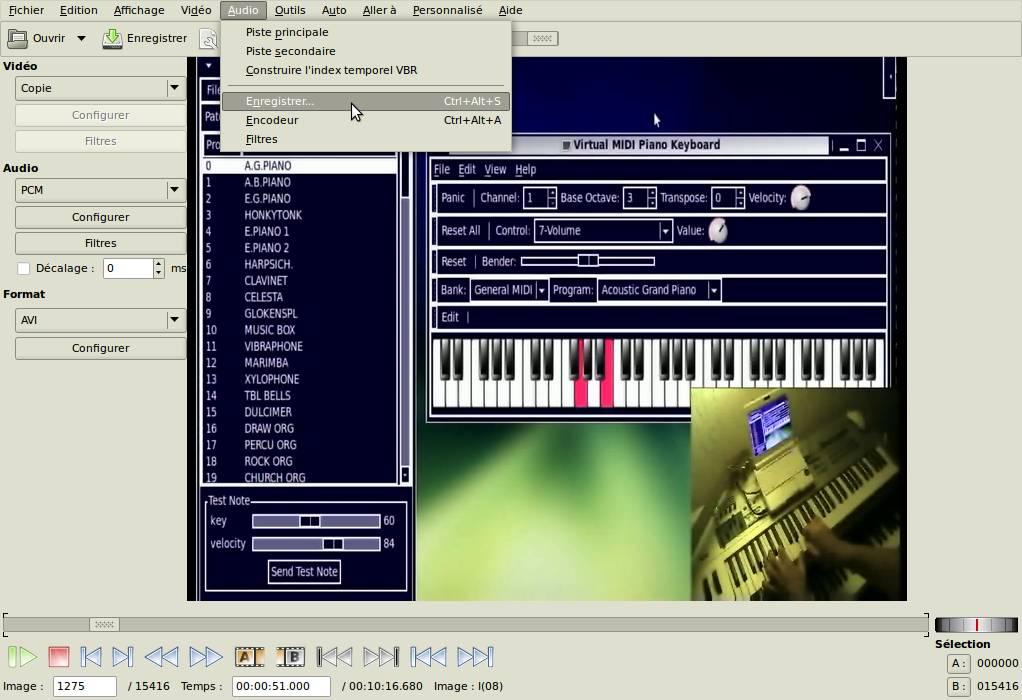The height and width of the screenshot is (700, 1022).
Task: Click the jog shuttle wheel control
Action: [976, 625]
